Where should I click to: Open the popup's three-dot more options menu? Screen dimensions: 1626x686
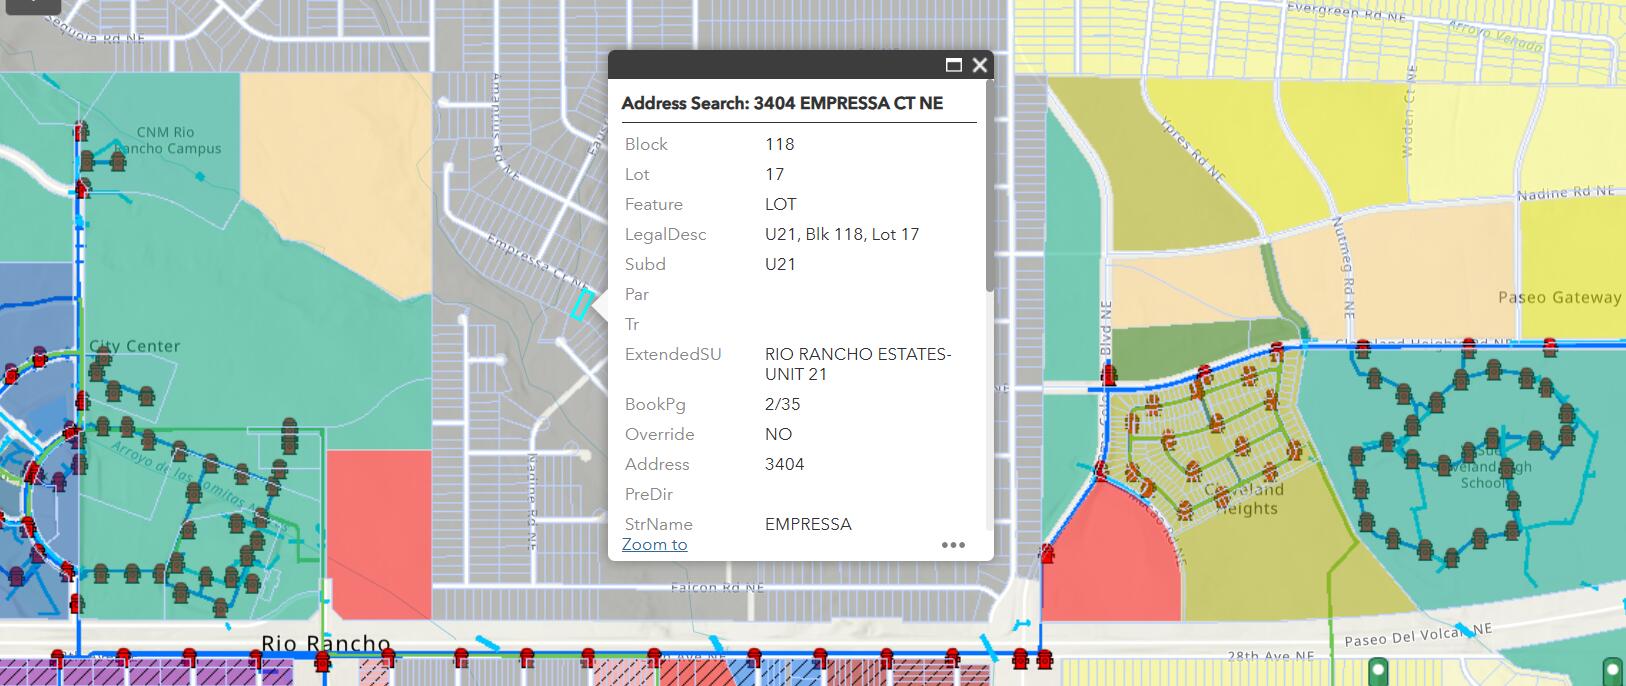click(953, 545)
